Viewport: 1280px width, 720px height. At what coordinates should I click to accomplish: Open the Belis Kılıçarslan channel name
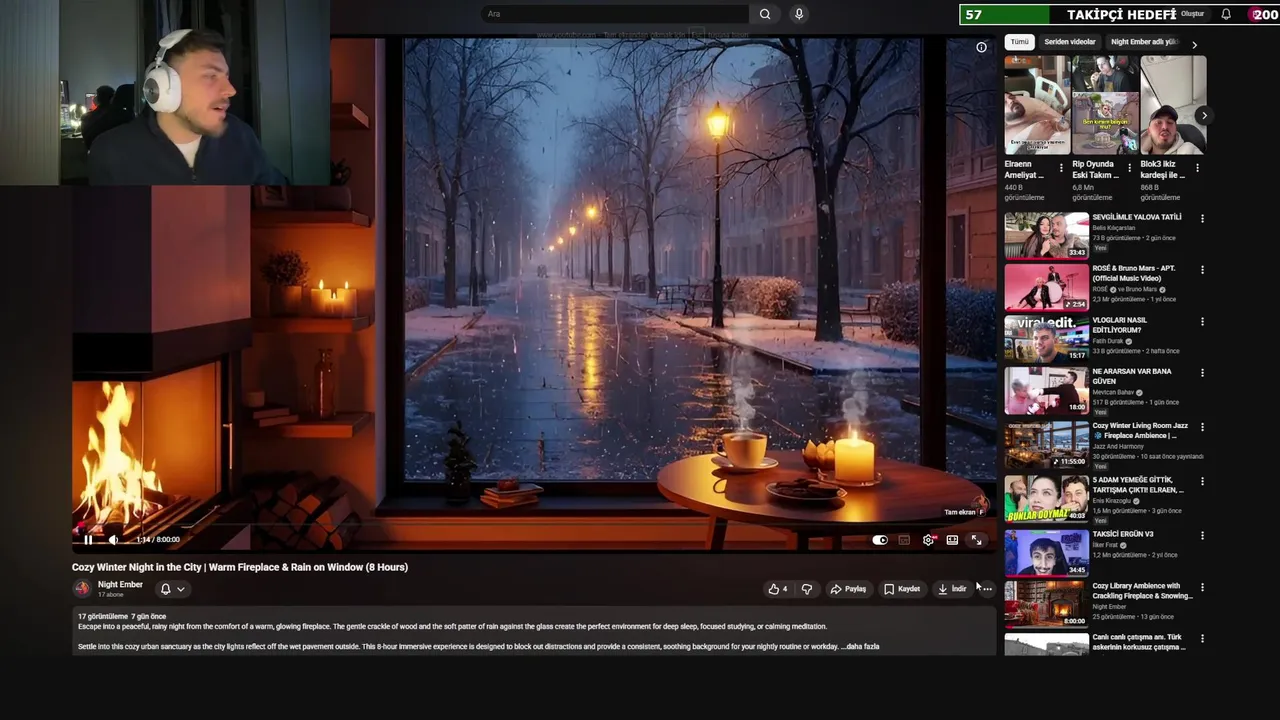[x=1113, y=228]
